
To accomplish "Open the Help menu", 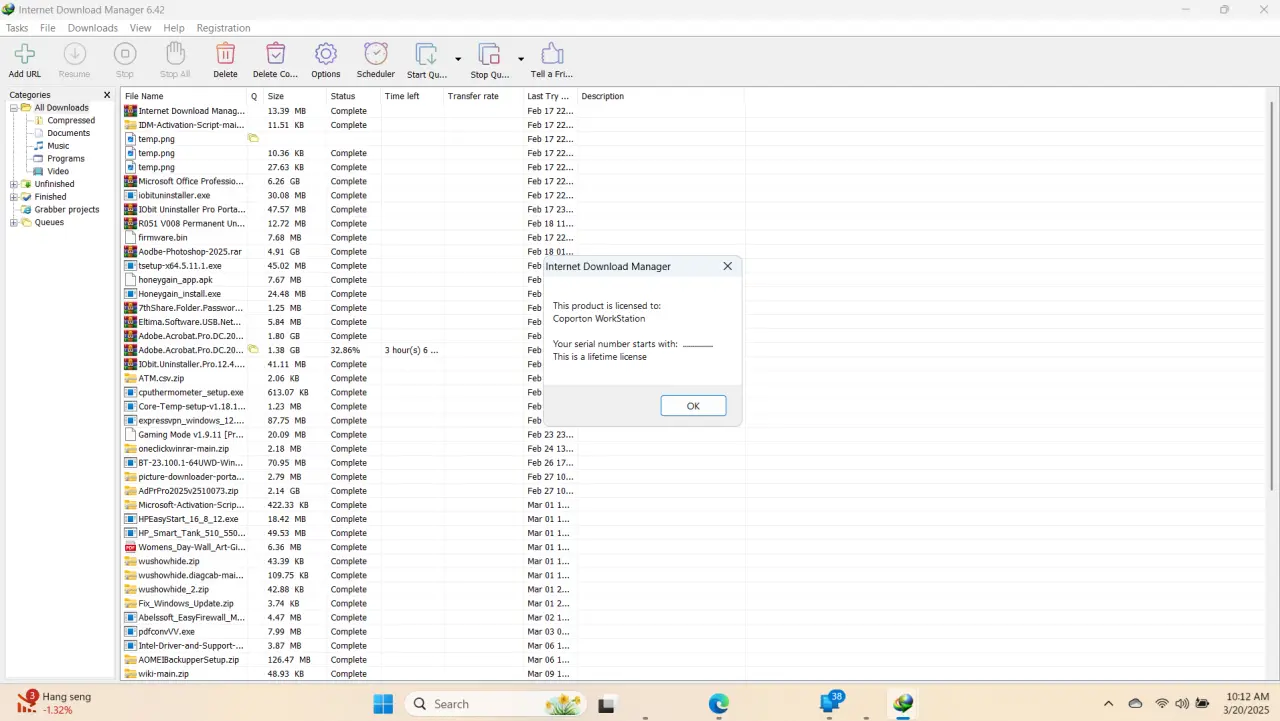I will tap(174, 28).
